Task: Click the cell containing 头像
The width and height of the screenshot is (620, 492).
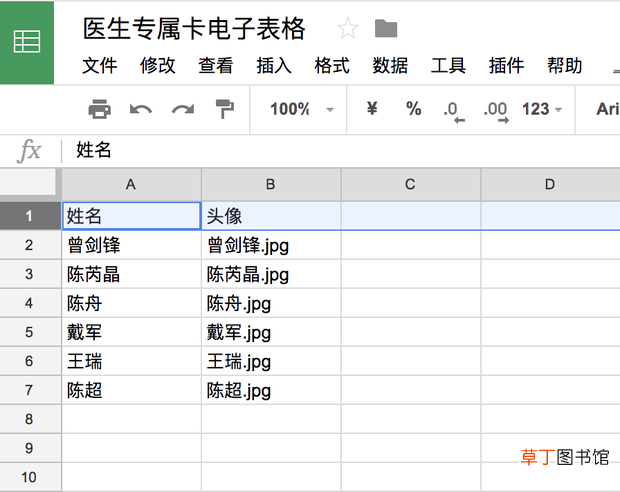Action: pyautogui.click(x=271, y=216)
